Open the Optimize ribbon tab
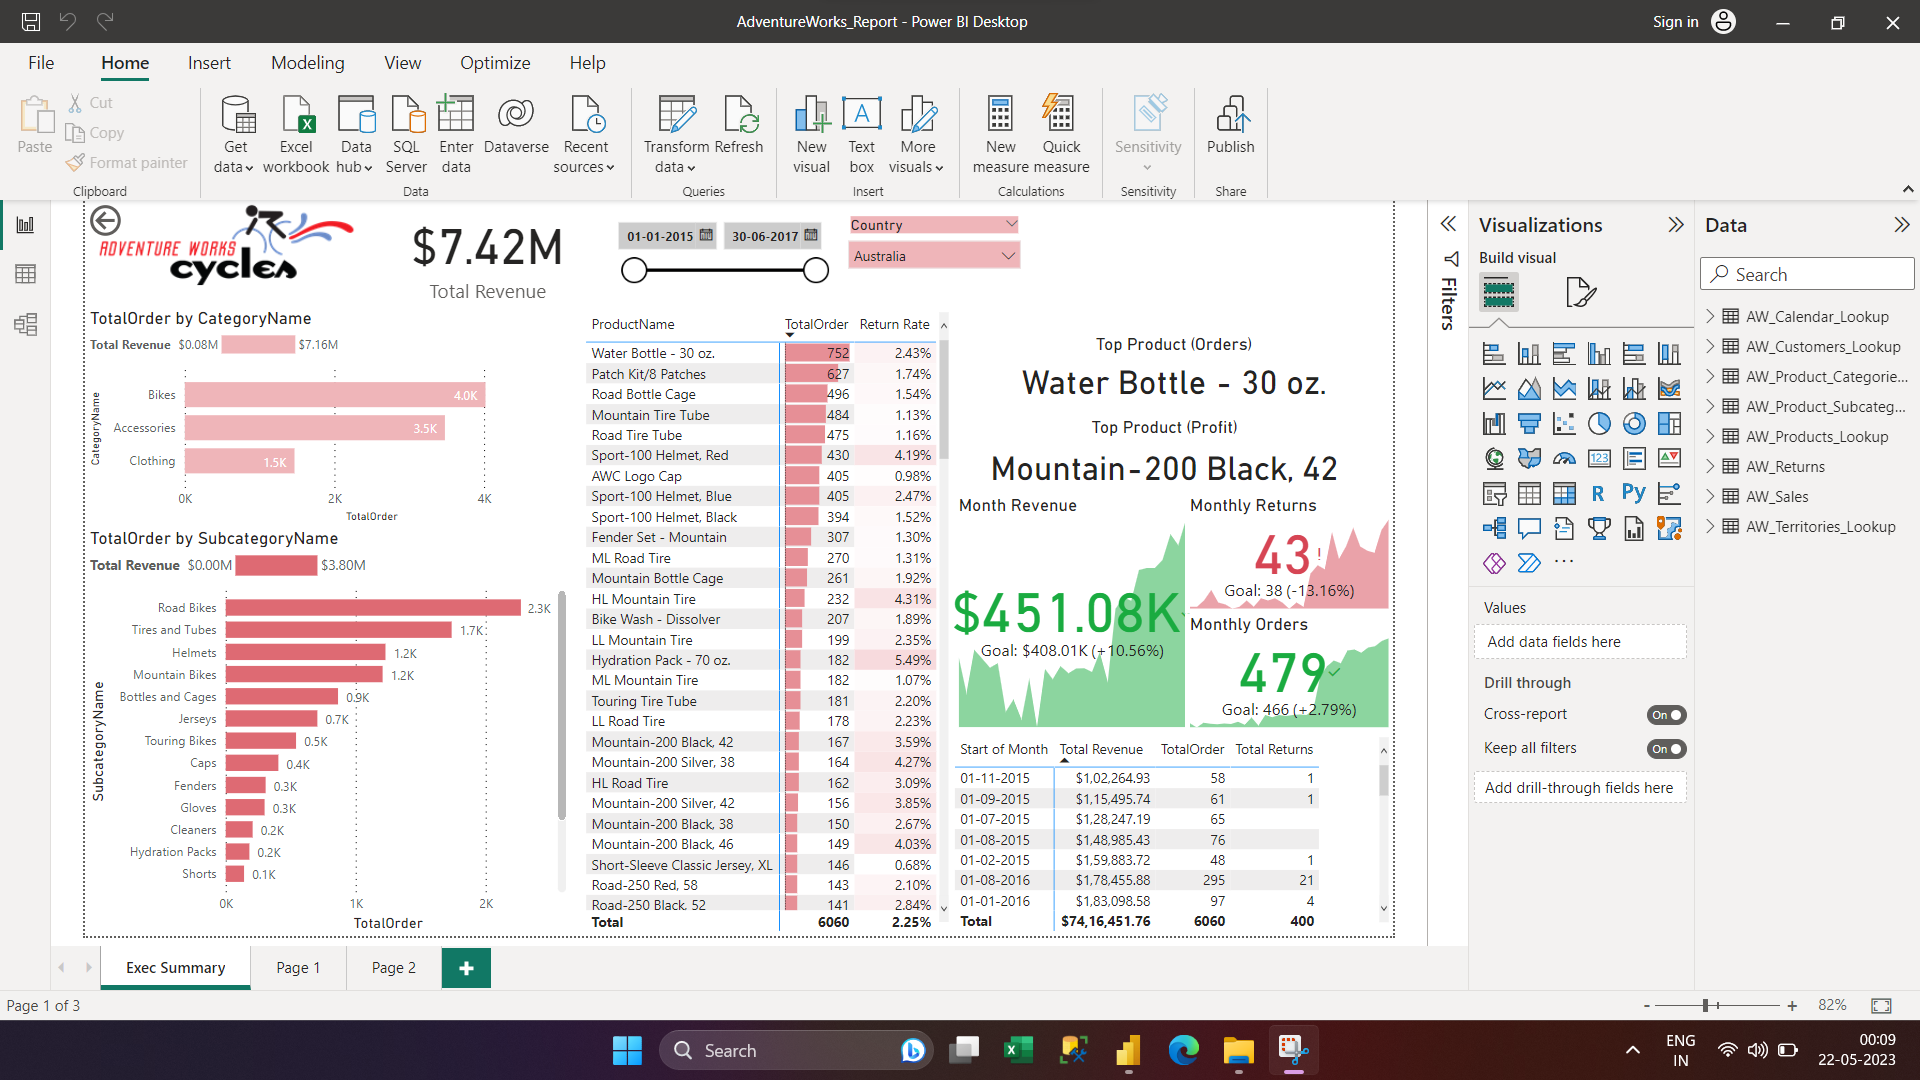 tap(495, 63)
